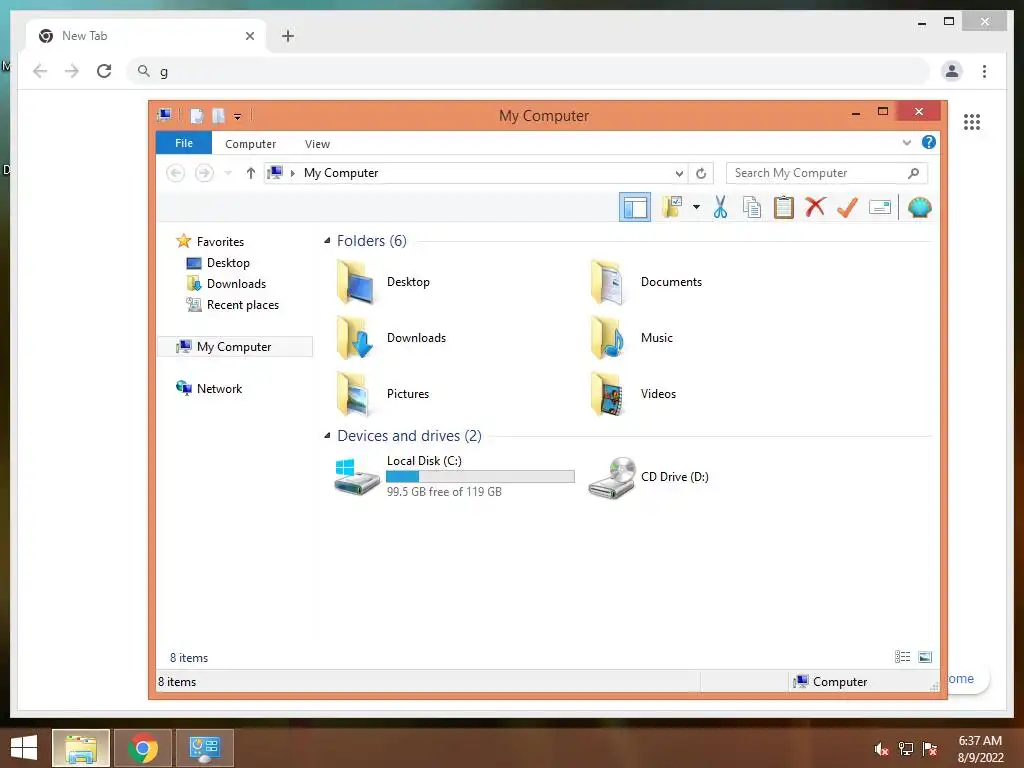Open the Chrome profile icon

[x=952, y=71]
